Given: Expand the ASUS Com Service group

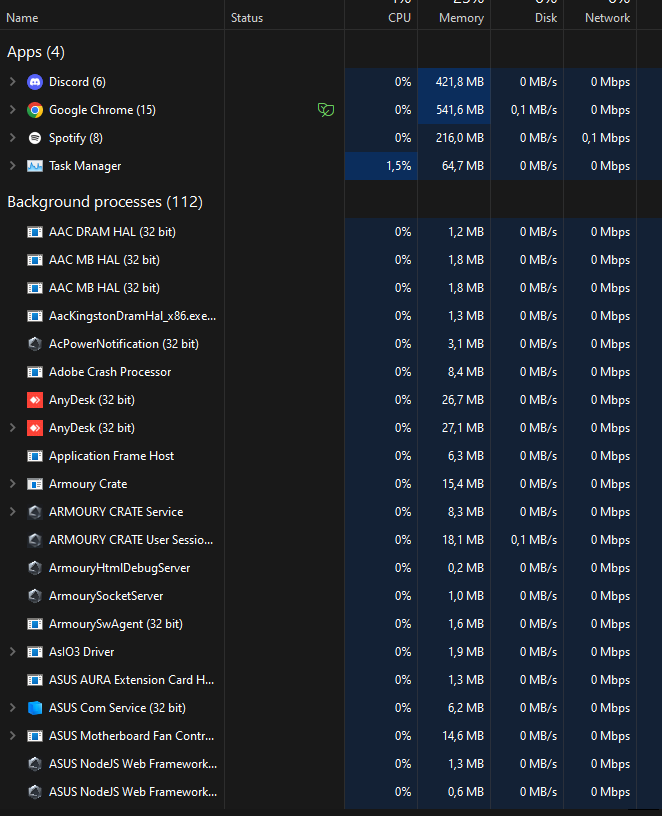Looking at the screenshot, I should click(12, 708).
